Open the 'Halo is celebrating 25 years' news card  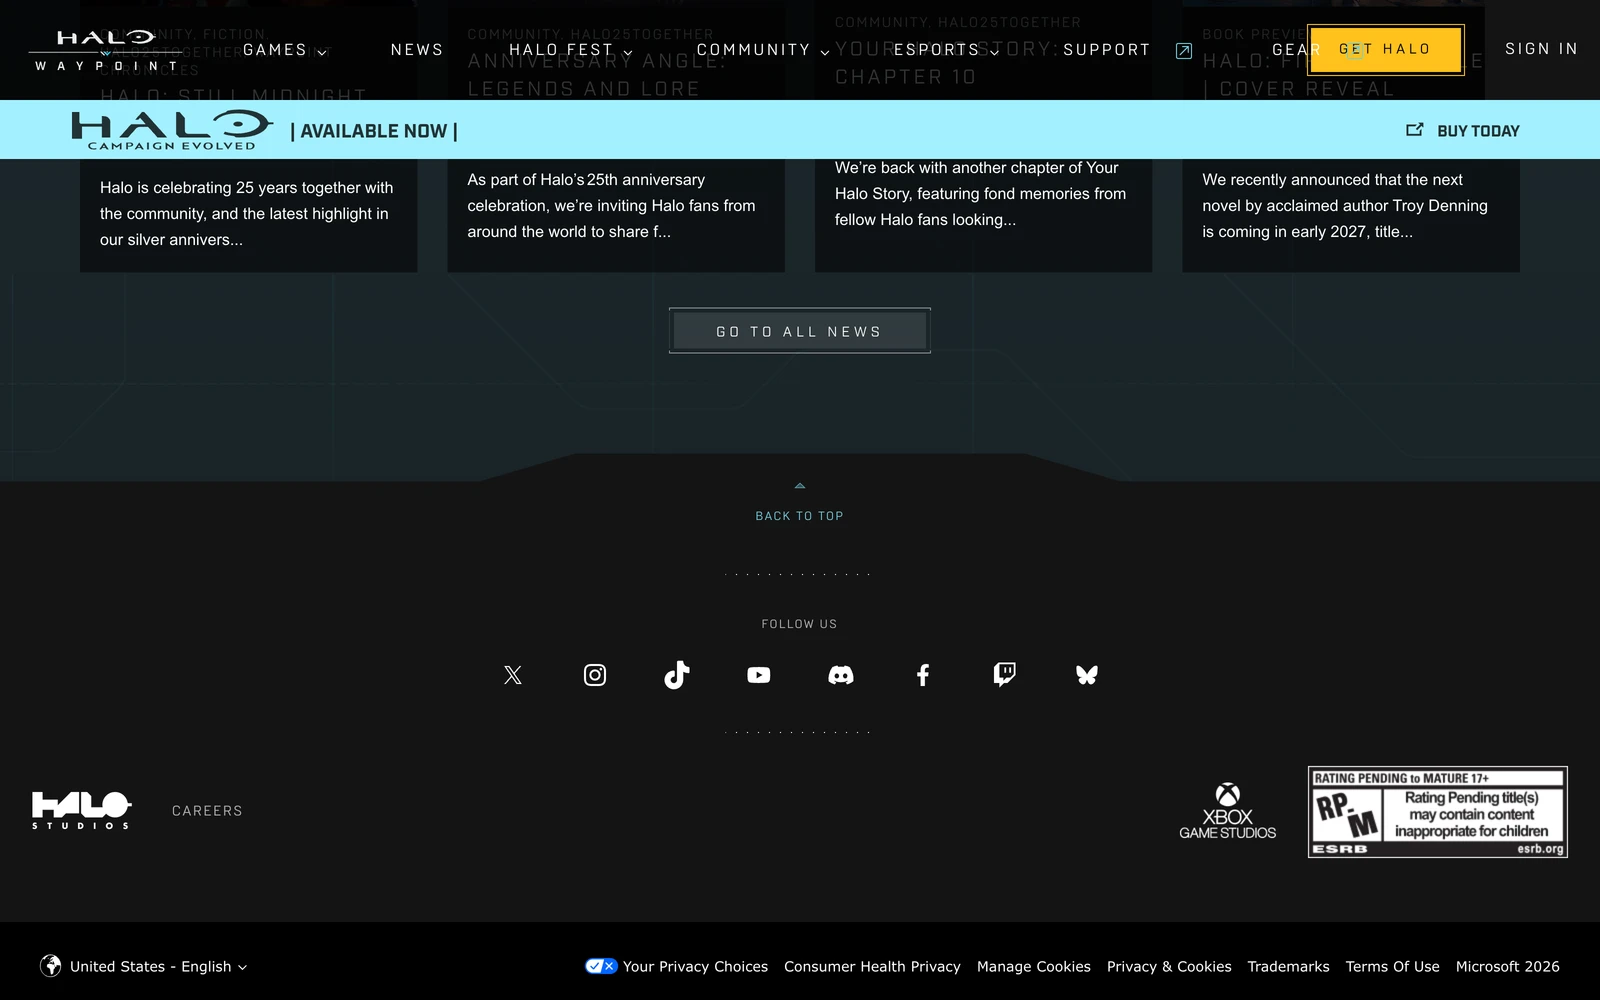point(248,214)
